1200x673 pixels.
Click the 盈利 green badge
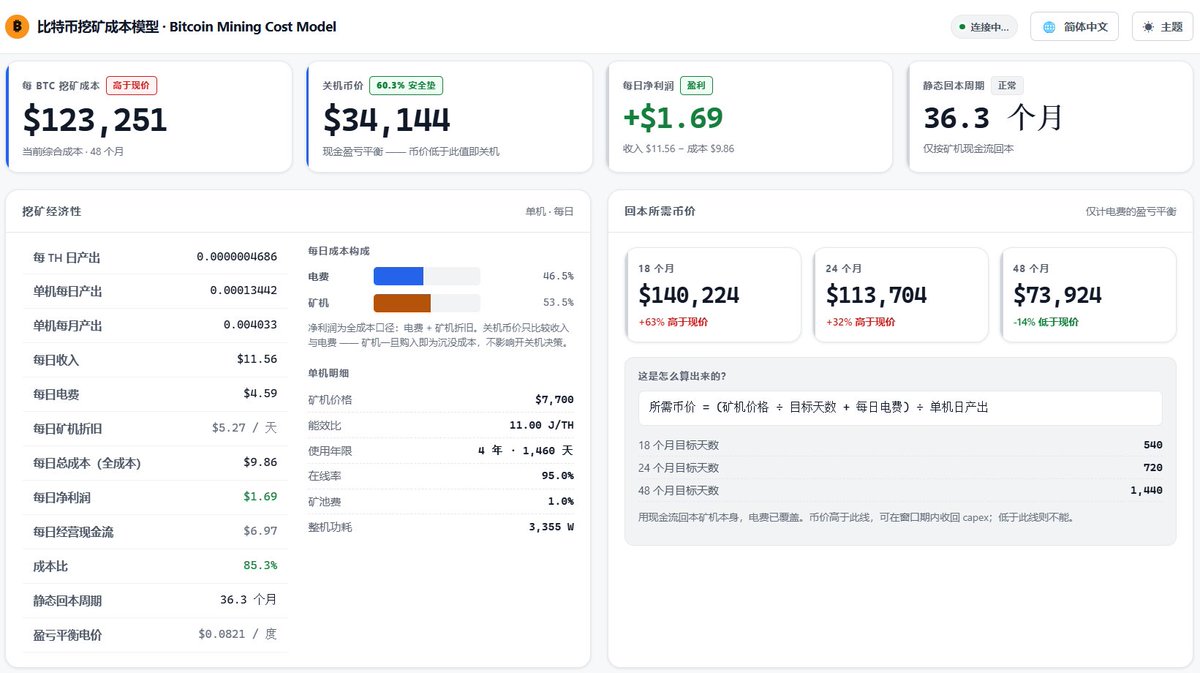(x=696, y=86)
